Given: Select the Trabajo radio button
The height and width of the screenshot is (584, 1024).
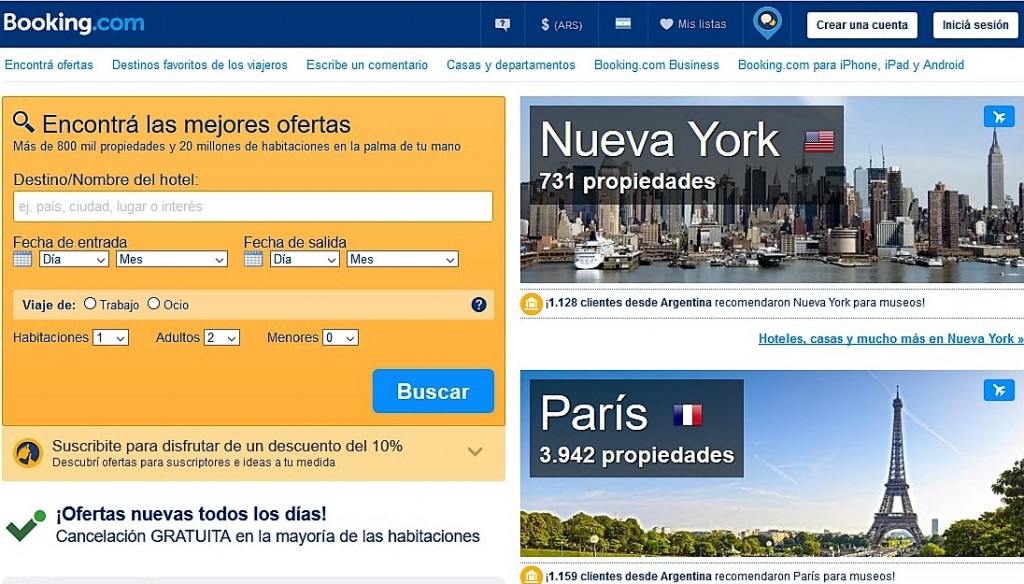Looking at the screenshot, I should tap(90, 304).
